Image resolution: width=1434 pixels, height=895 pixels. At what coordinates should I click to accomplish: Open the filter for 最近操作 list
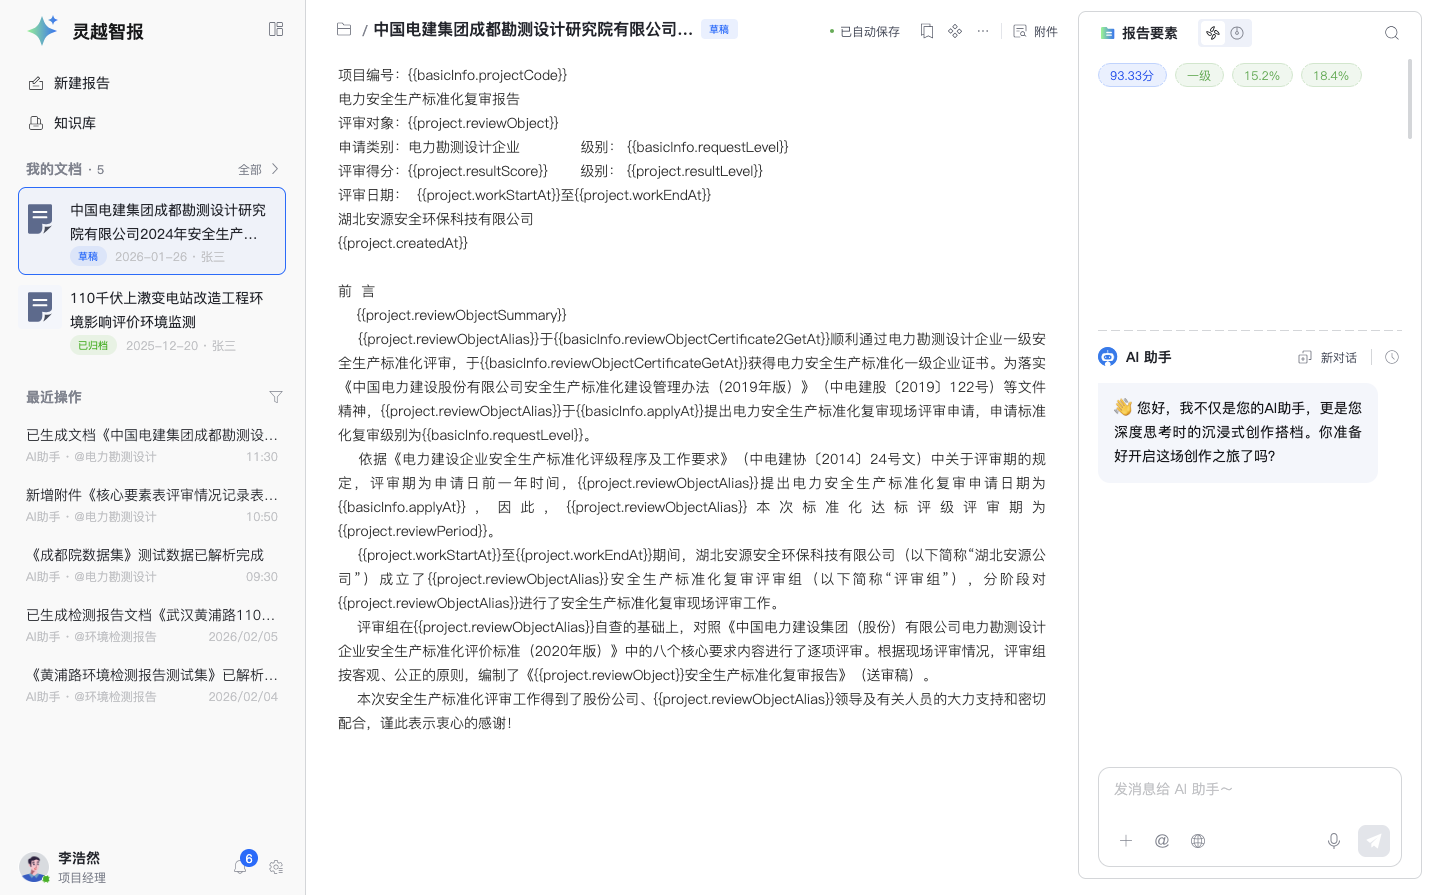[276, 397]
